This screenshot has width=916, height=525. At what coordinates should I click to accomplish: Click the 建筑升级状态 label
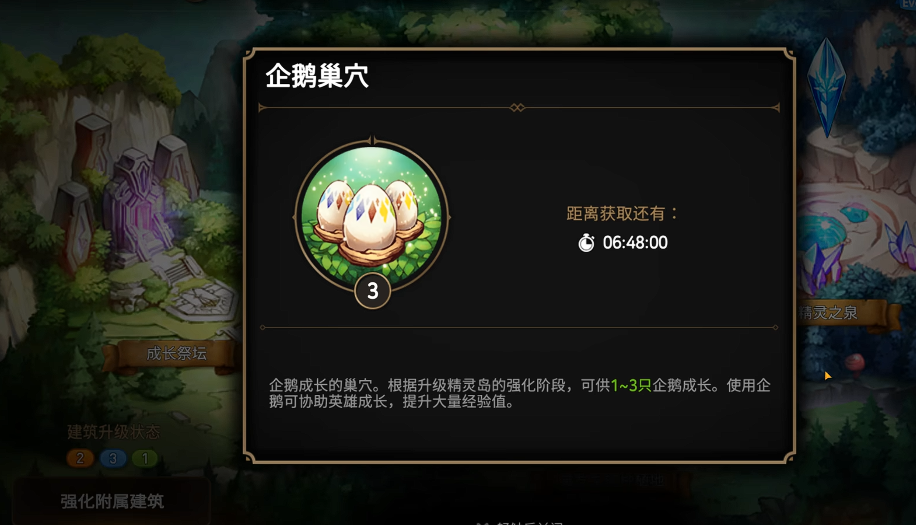(x=113, y=432)
